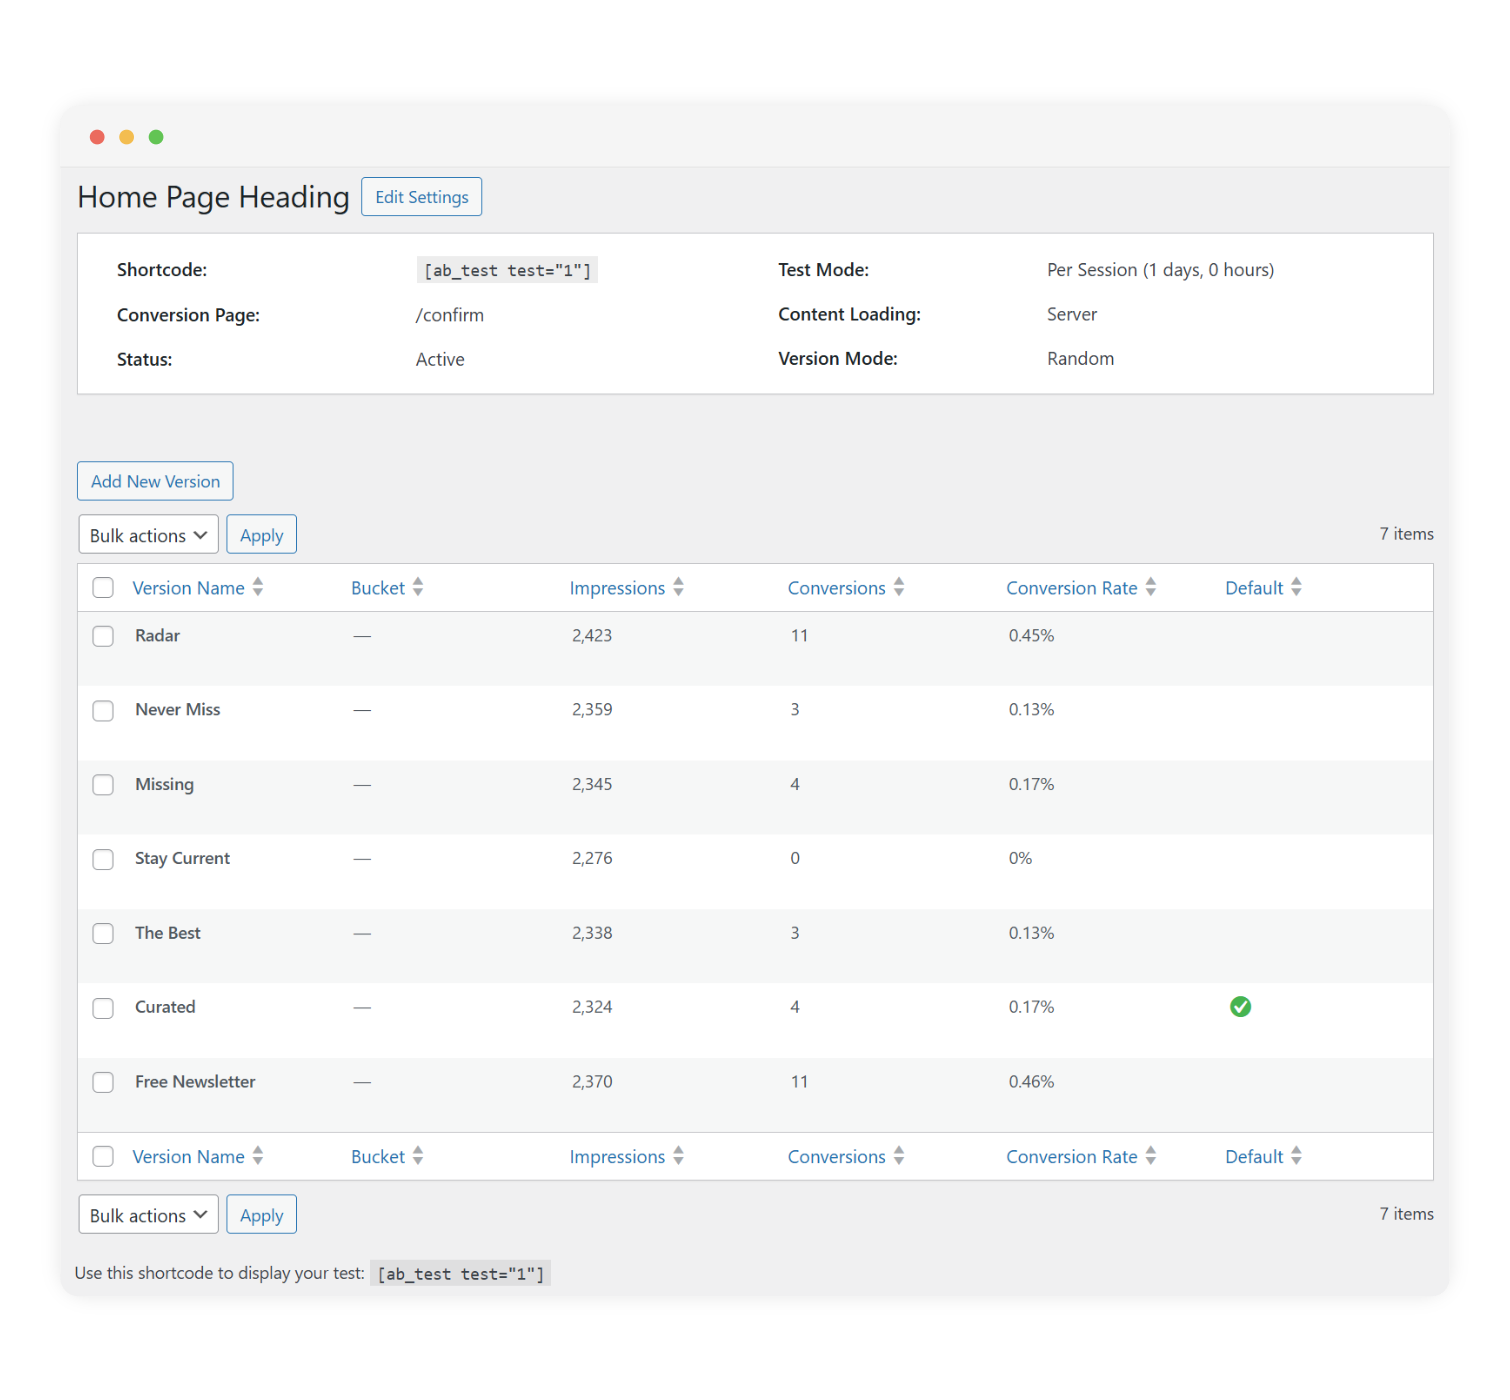Click the Curated version name
The image size is (1510, 1400).
click(x=165, y=1007)
